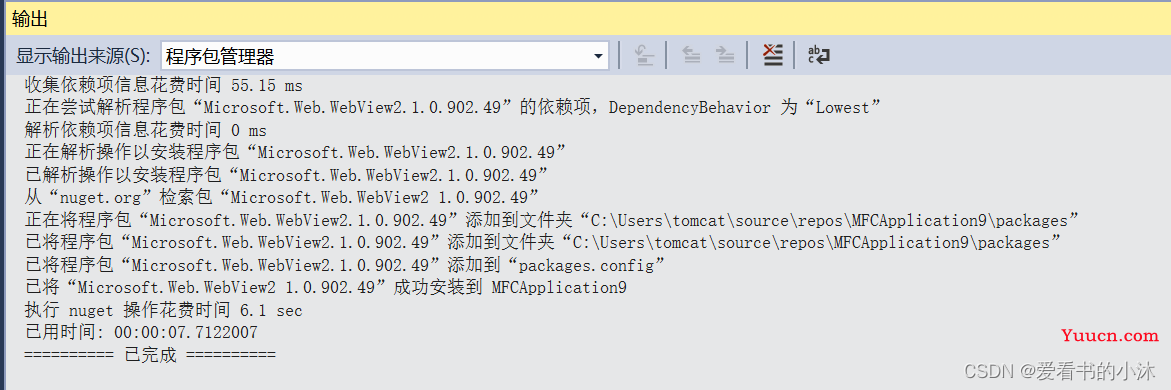Go to next message icon
Viewport: 1171px width, 390px height.
click(x=724, y=55)
